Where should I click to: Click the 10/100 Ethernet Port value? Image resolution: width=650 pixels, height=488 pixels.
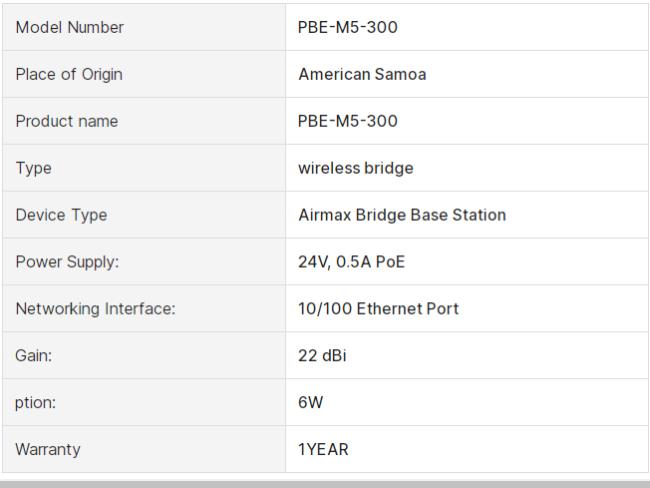(x=378, y=309)
